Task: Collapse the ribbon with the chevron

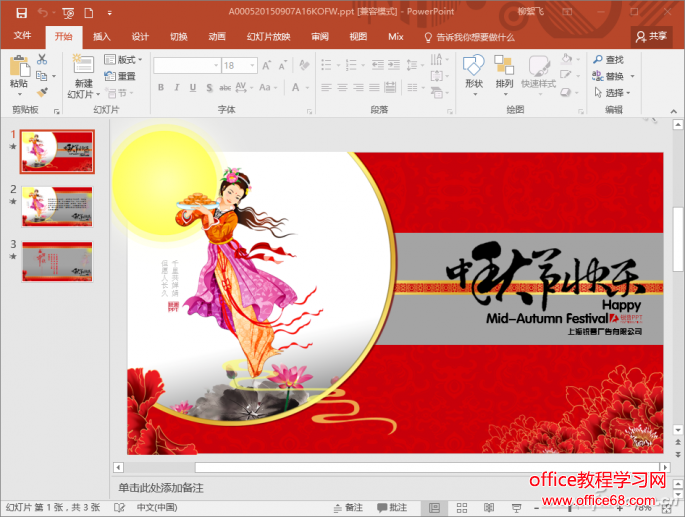Action: pyautogui.click(x=674, y=111)
